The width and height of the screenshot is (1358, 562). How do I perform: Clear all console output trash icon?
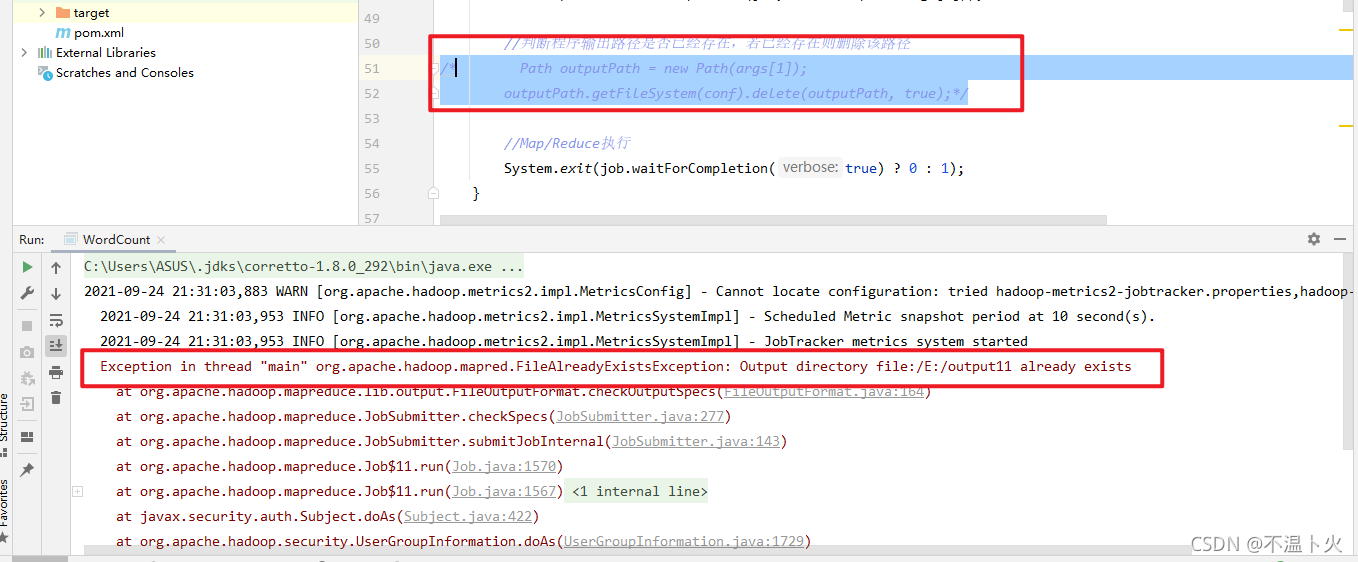pos(56,398)
